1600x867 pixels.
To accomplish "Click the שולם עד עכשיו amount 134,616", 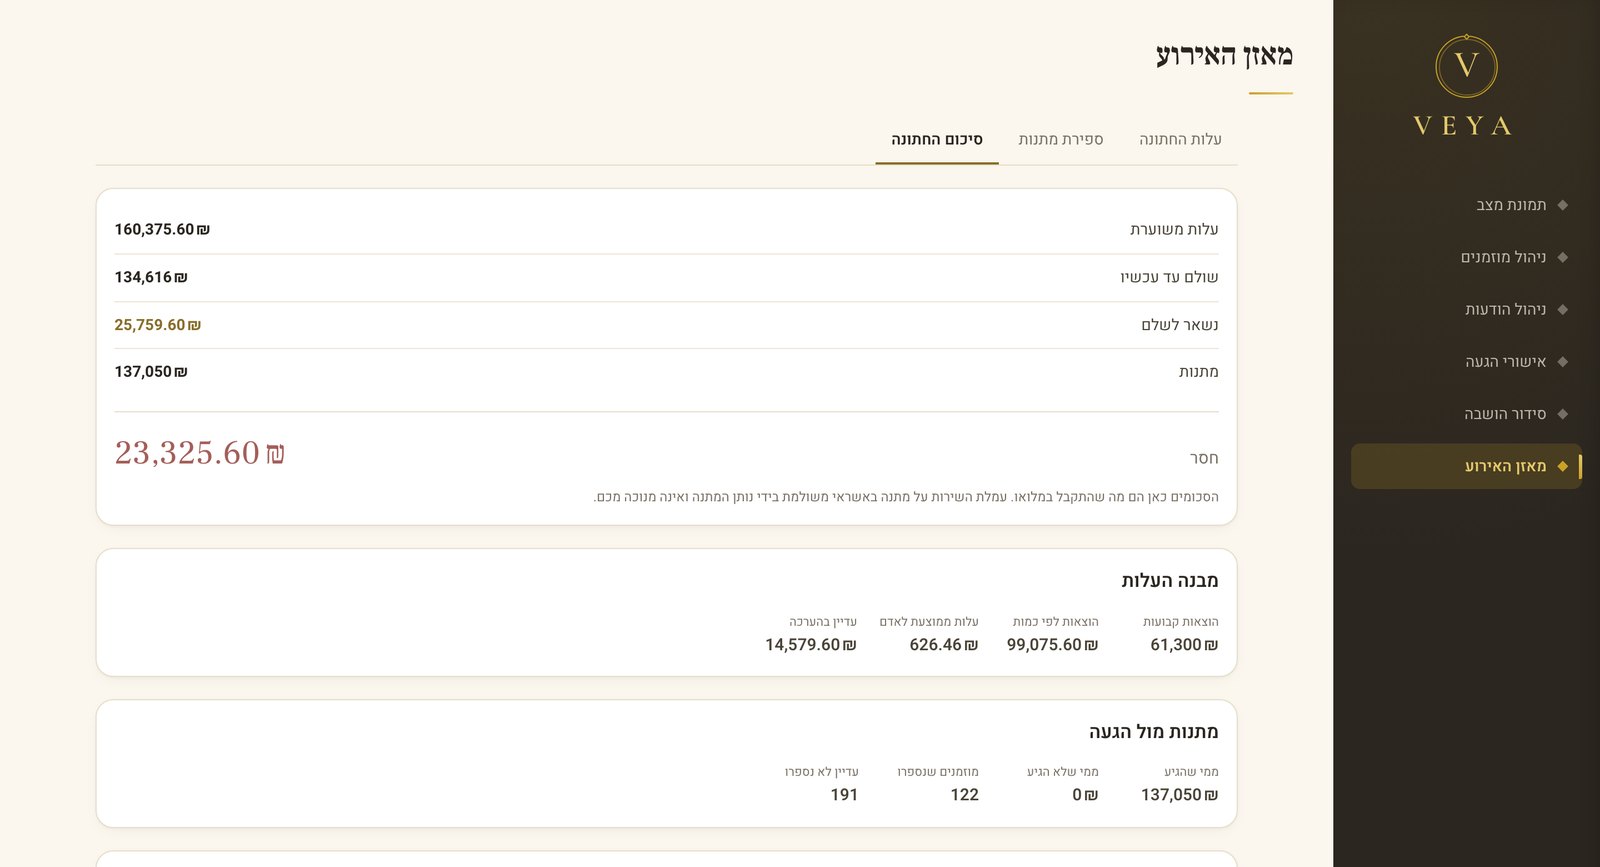I will (x=151, y=277).
